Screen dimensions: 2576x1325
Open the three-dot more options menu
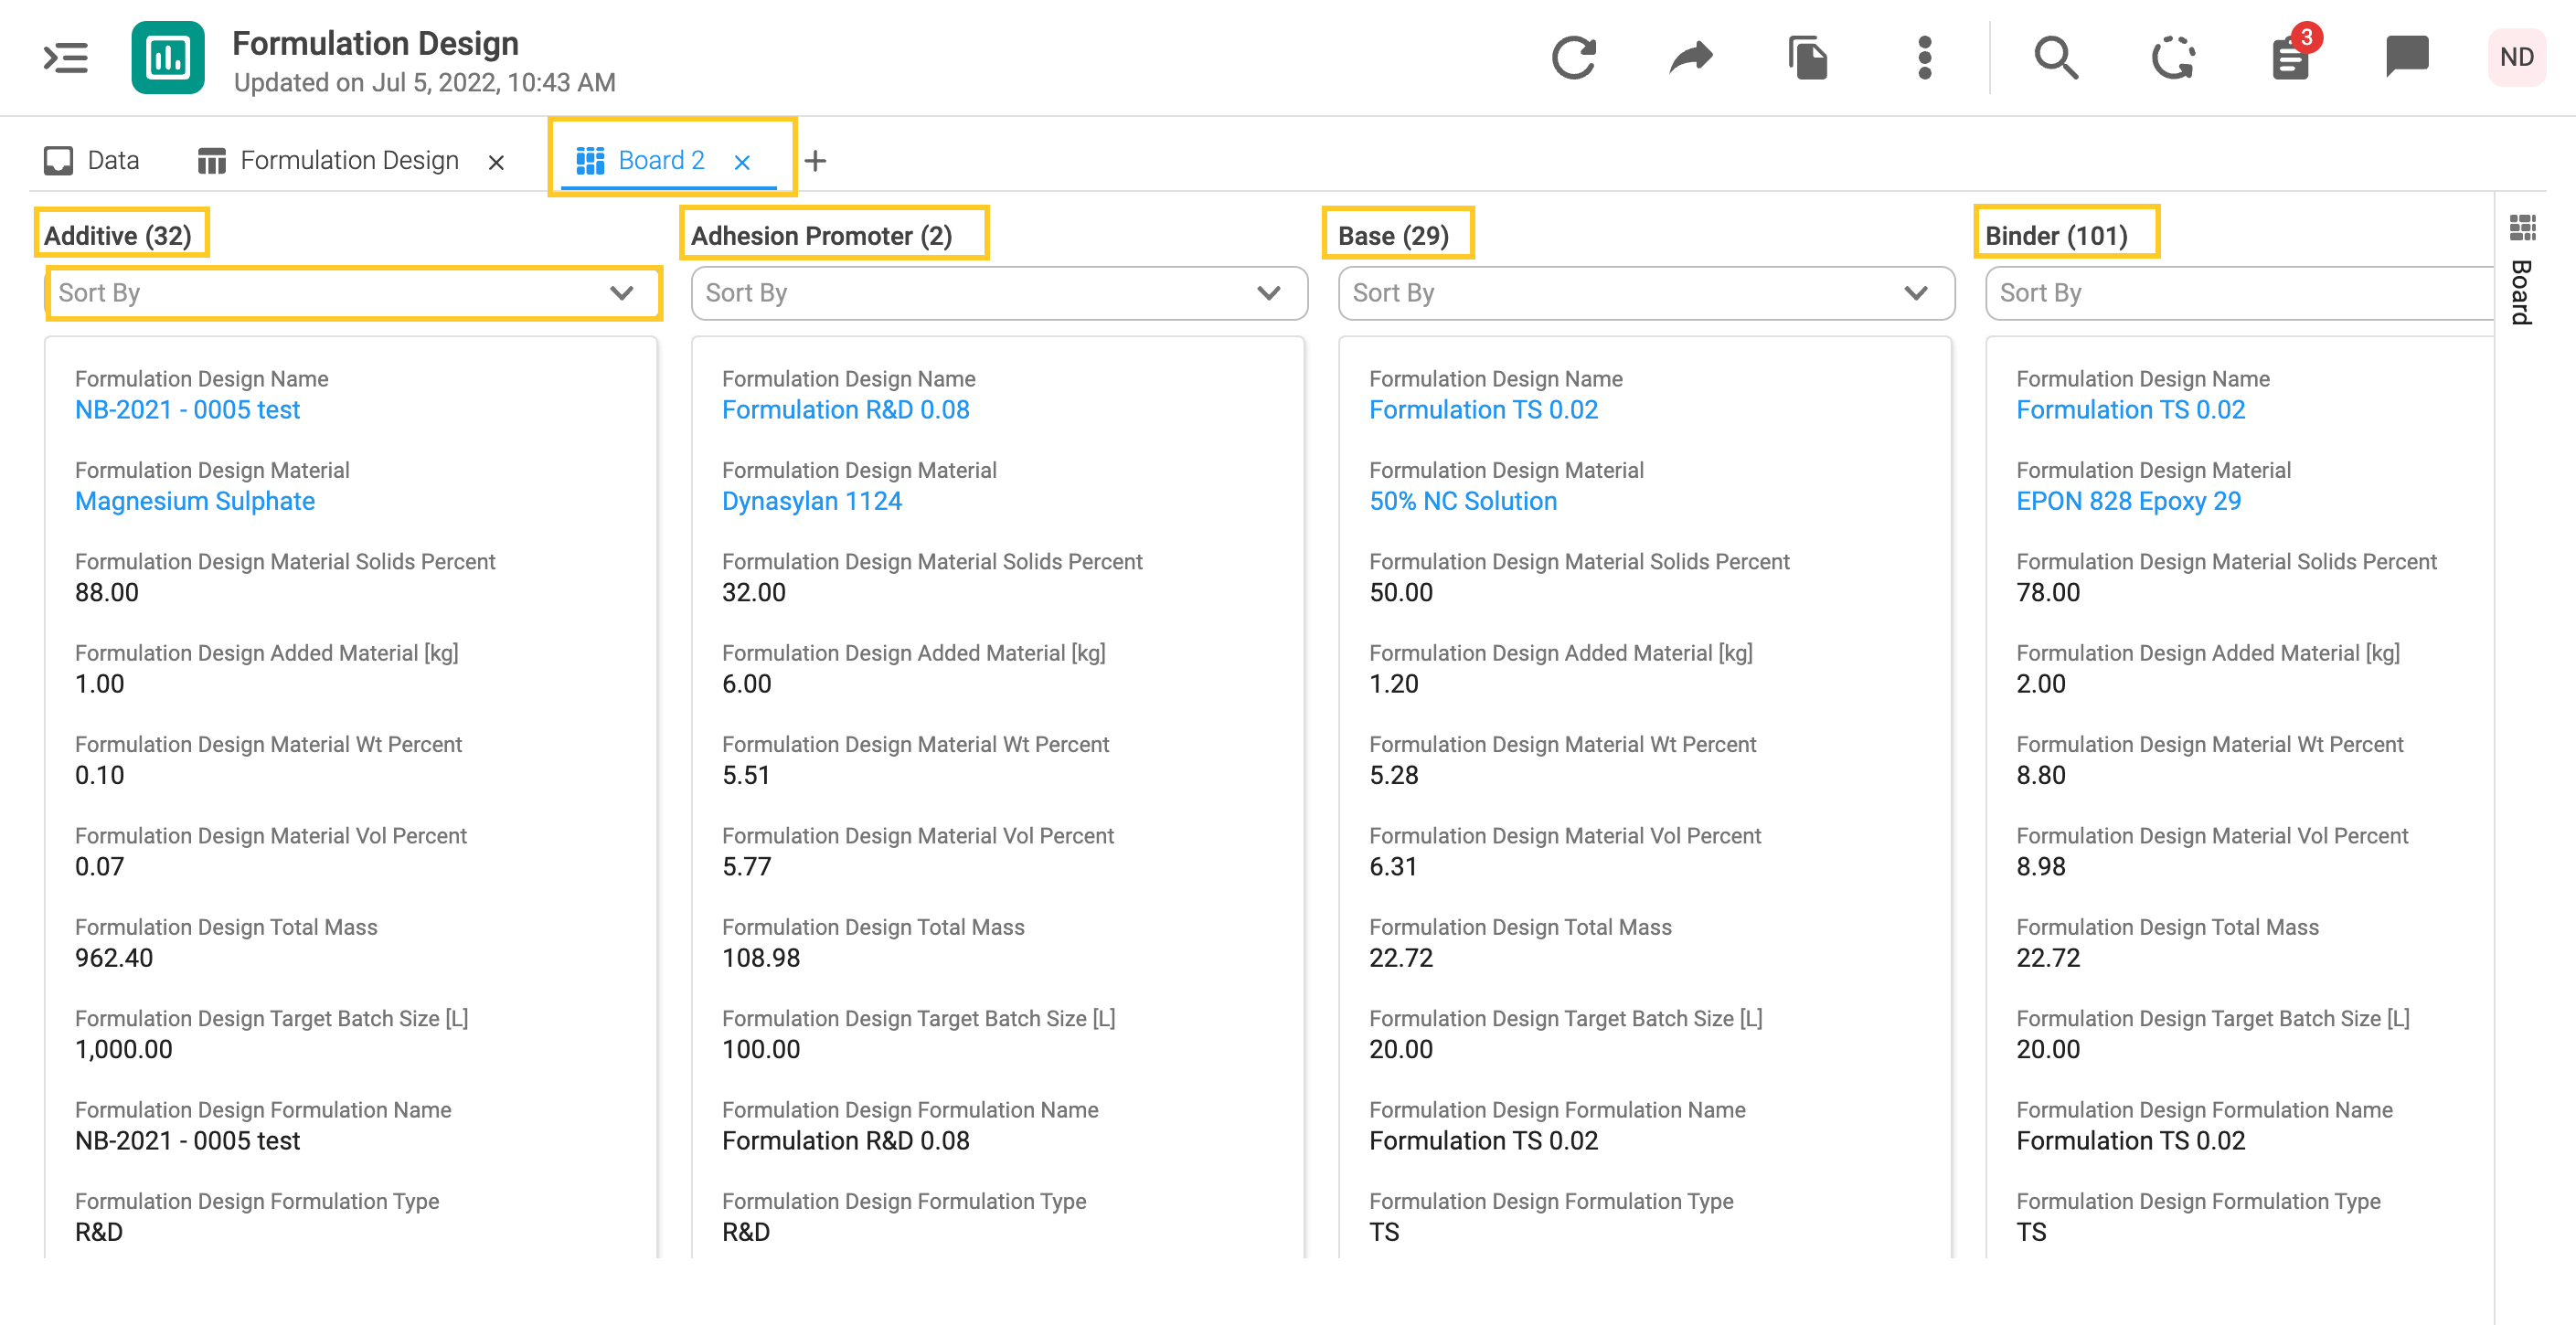click(x=1925, y=58)
